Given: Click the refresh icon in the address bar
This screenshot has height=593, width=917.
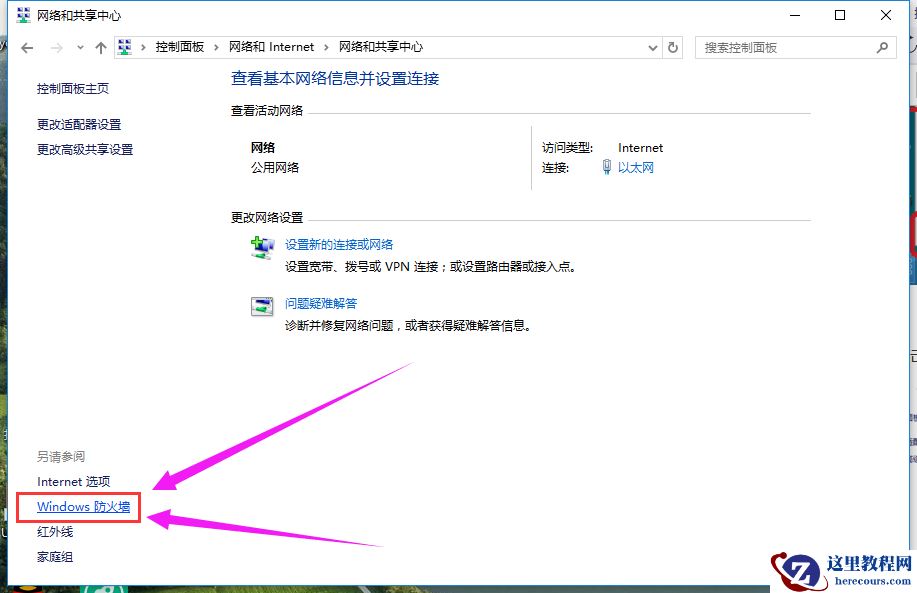Looking at the screenshot, I should click(671, 47).
